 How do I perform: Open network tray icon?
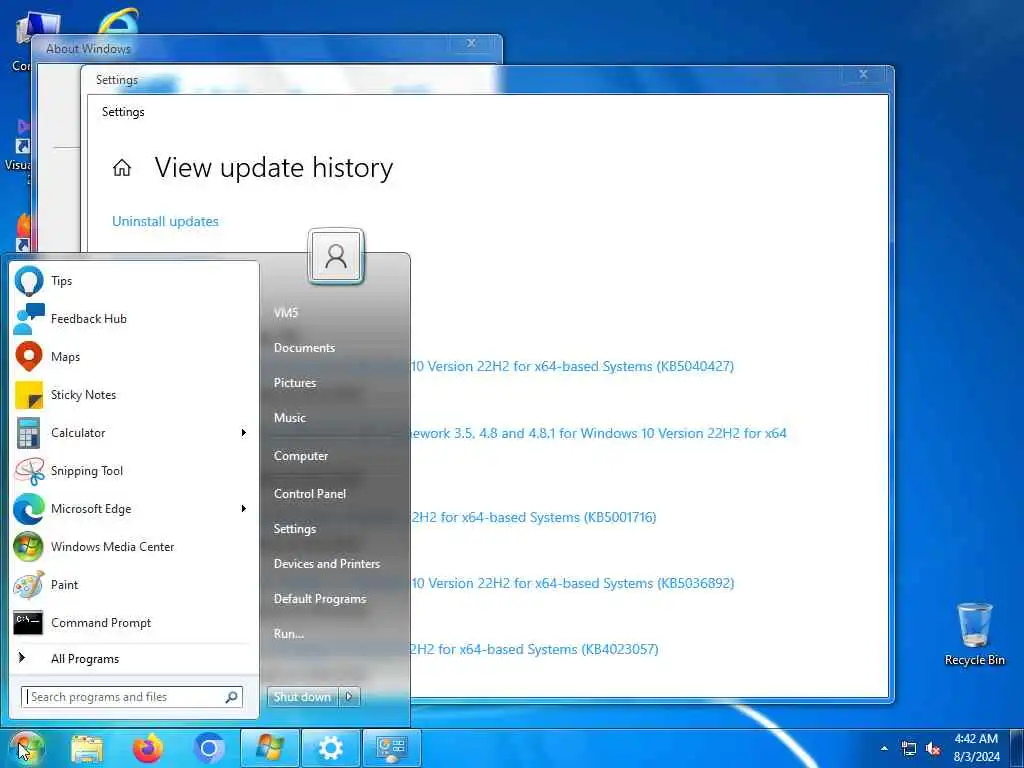(908, 749)
